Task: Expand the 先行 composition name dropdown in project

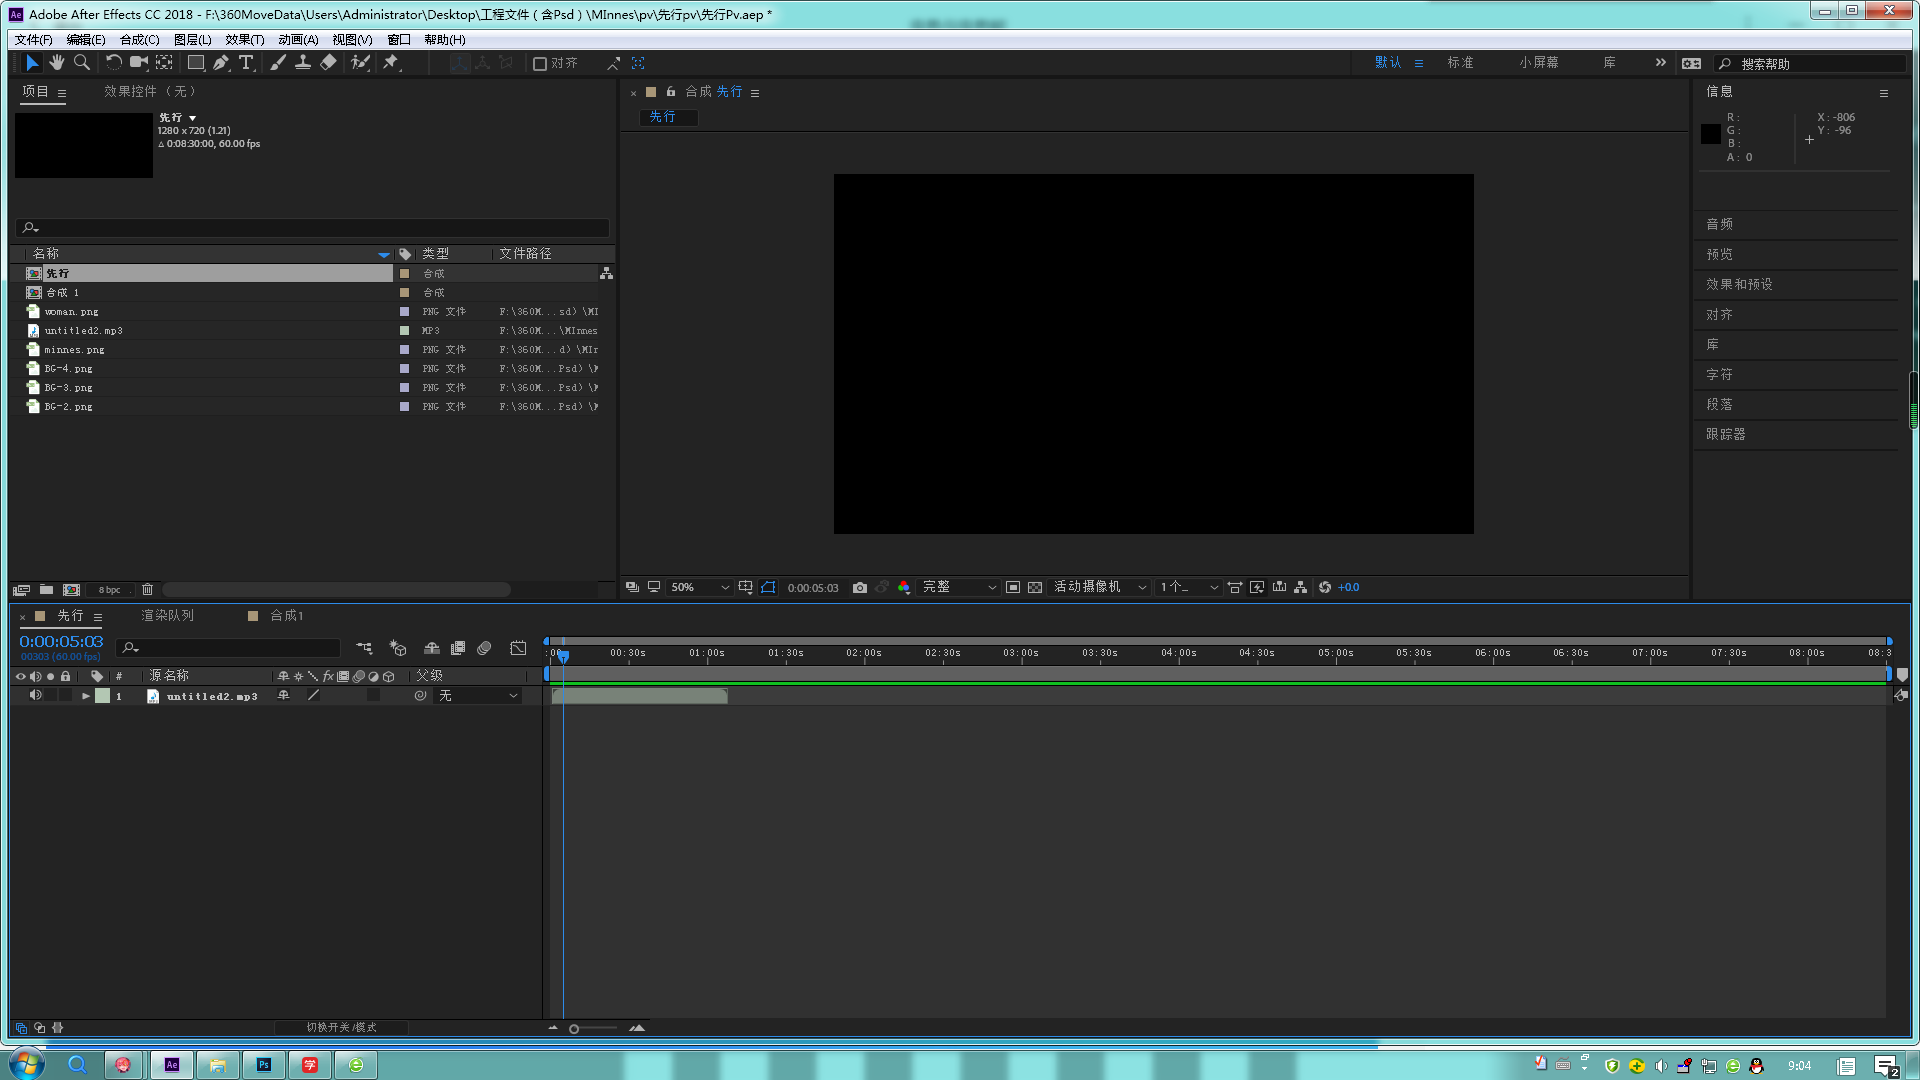Action: 193,118
